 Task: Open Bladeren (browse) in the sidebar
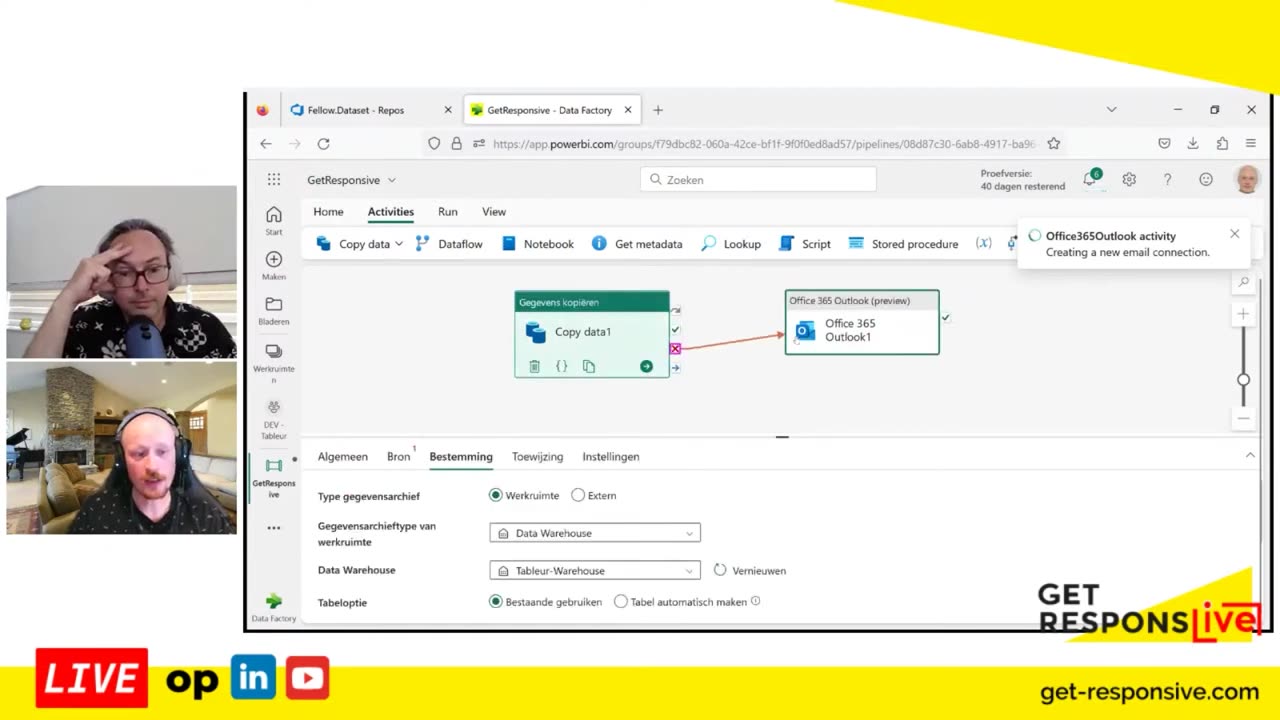[x=274, y=311]
